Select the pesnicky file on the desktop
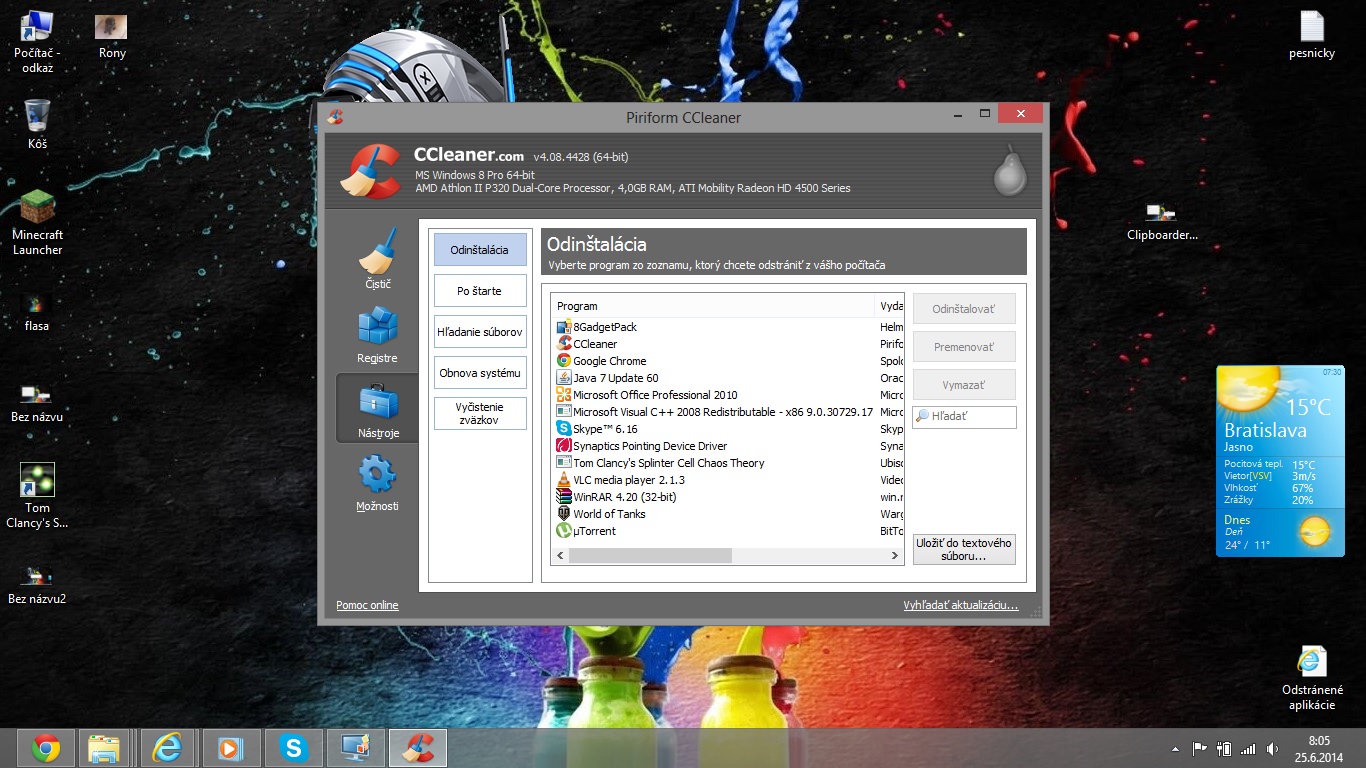Image resolution: width=1366 pixels, height=768 pixels. pos(1312,35)
